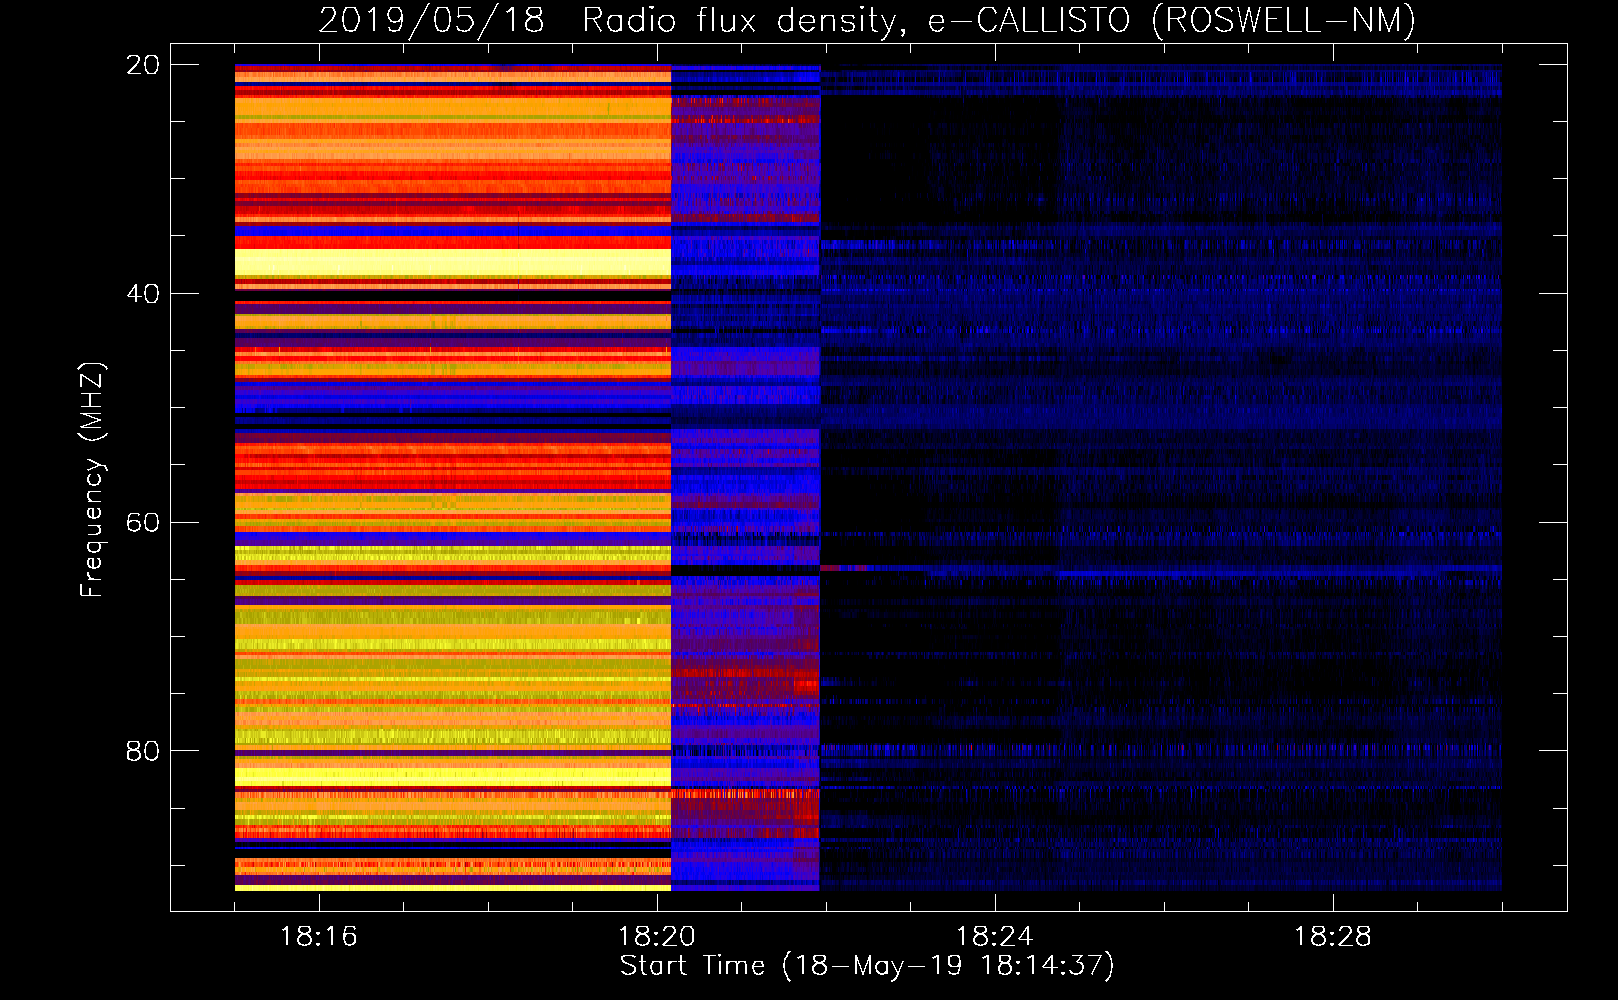The image size is (1618, 1000).
Task: Click the 18:20 time tick label
Action: pos(657,936)
